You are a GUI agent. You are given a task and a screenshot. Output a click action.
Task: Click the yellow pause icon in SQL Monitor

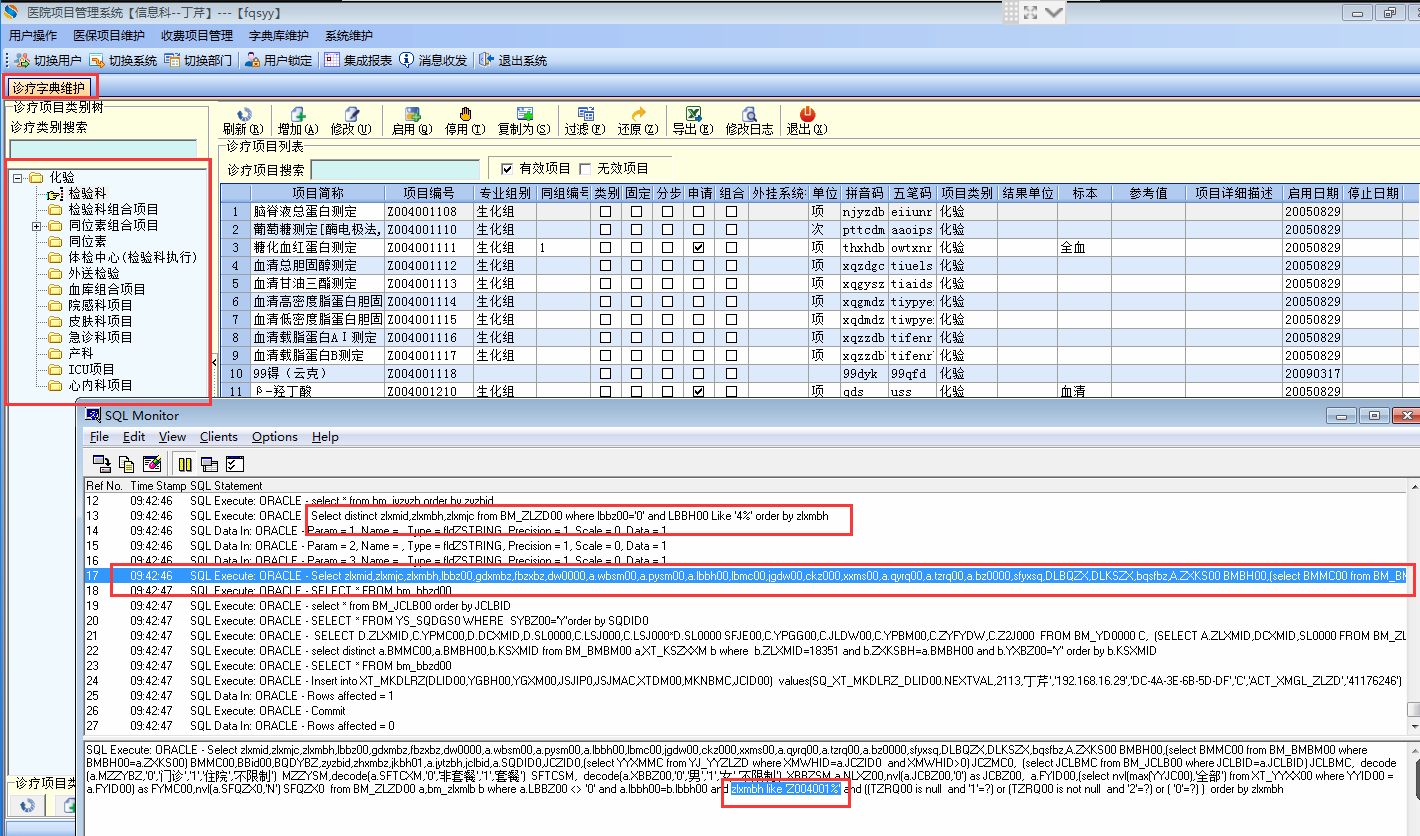point(185,463)
